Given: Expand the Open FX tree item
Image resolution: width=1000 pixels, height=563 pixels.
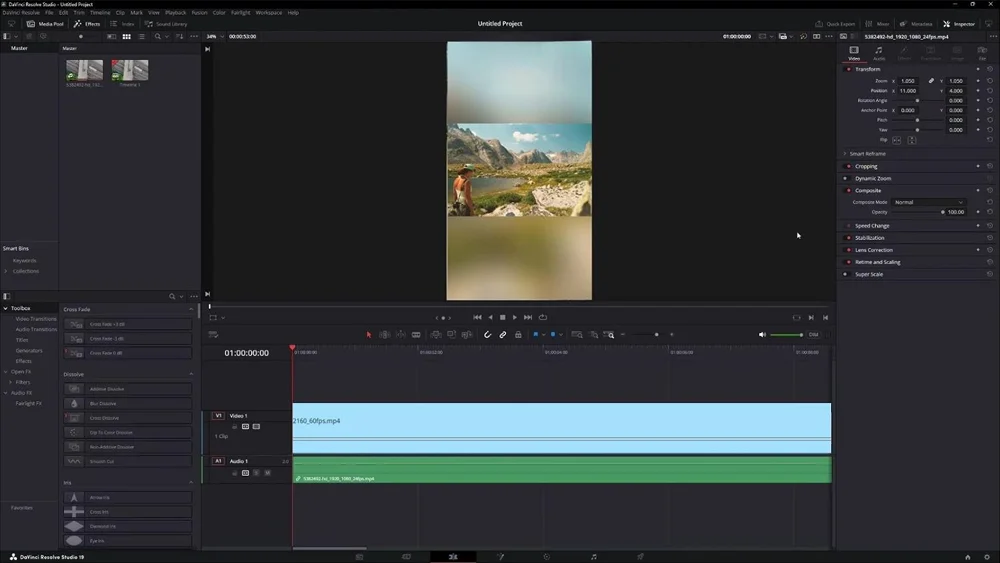Looking at the screenshot, I should 6,372.
